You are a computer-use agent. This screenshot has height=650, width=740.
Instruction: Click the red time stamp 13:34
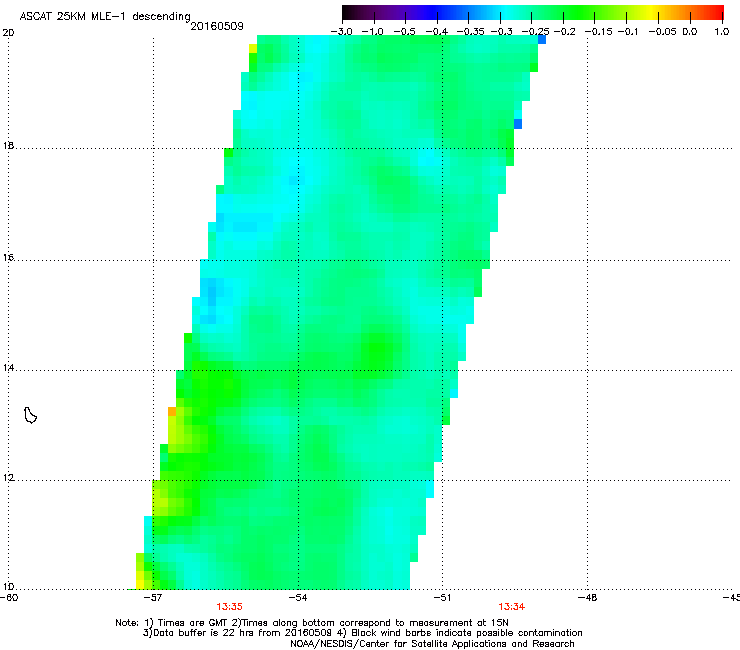click(512, 607)
